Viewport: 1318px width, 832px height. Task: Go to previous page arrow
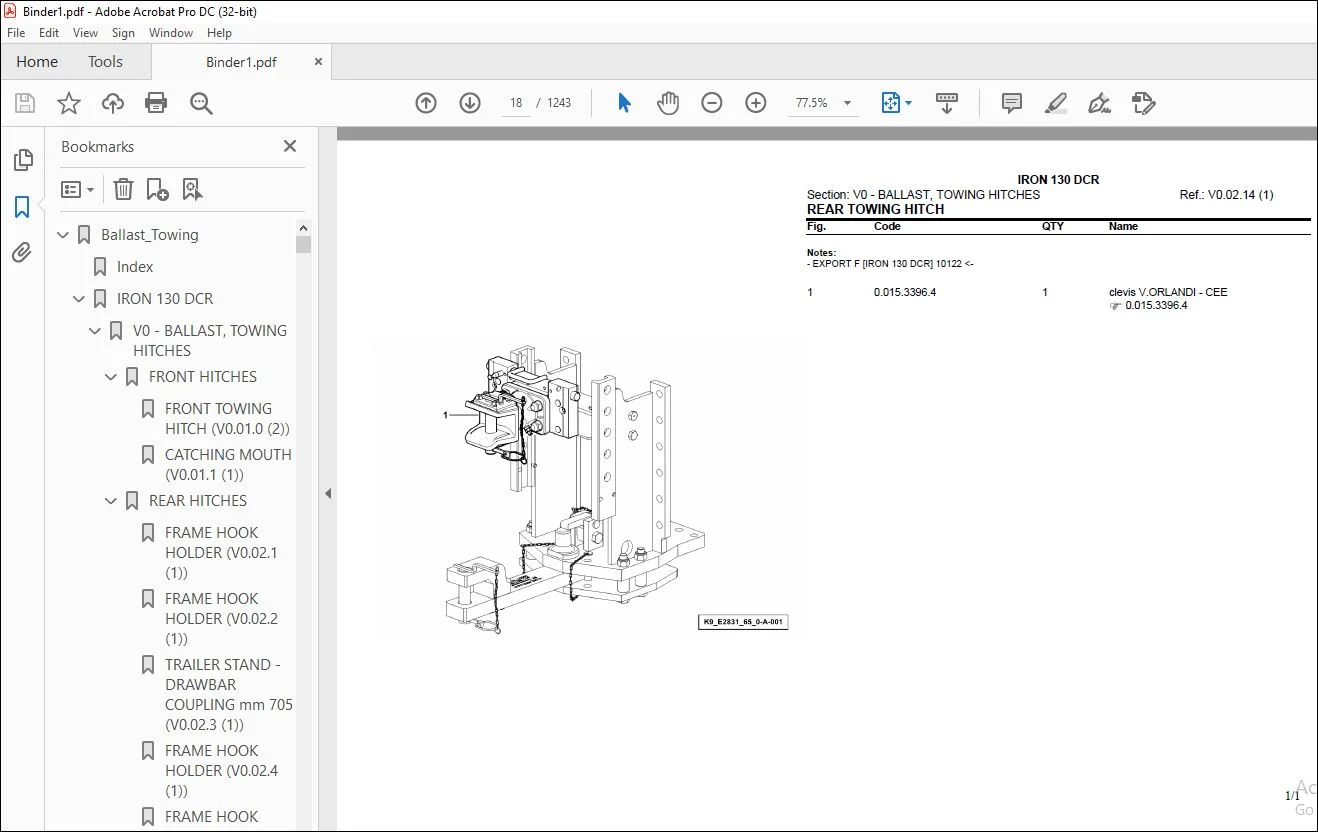click(426, 103)
